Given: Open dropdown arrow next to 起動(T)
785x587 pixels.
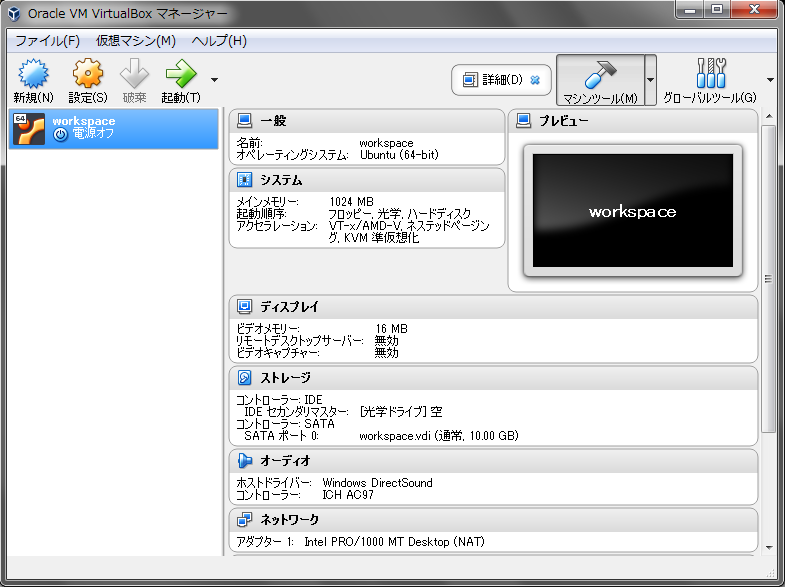Looking at the screenshot, I should 214,80.
